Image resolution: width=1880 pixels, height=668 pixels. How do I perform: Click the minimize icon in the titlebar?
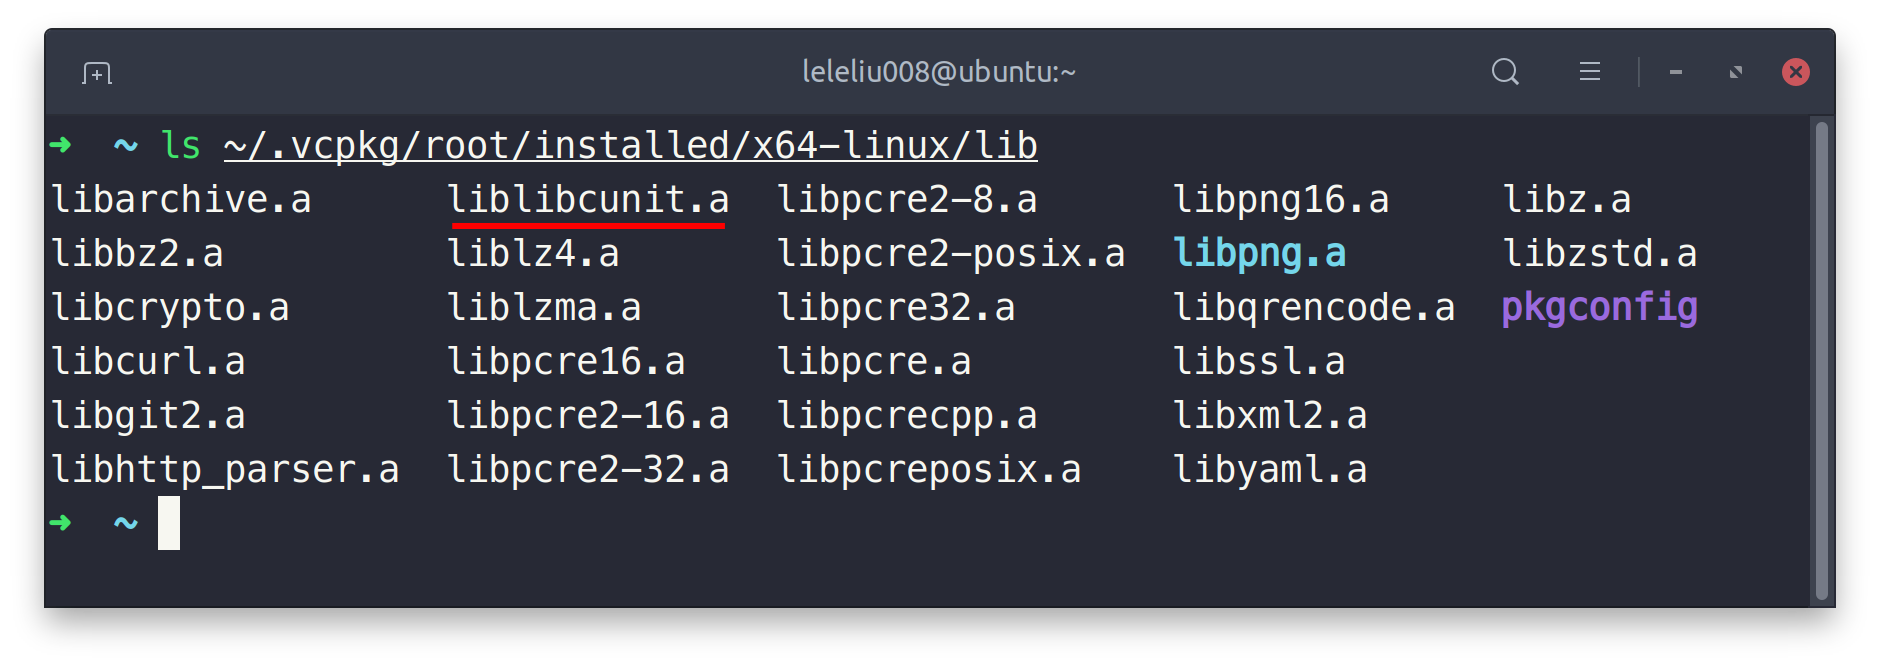pyautogui.click(x=1676, y=71)
